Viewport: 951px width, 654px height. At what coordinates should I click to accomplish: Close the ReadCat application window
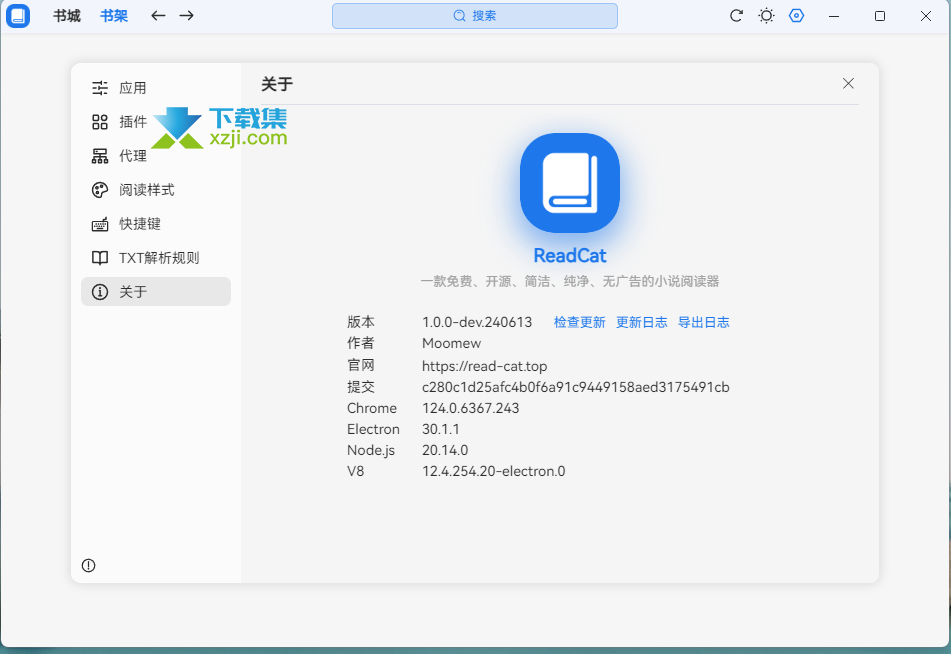tap(926, 16)
